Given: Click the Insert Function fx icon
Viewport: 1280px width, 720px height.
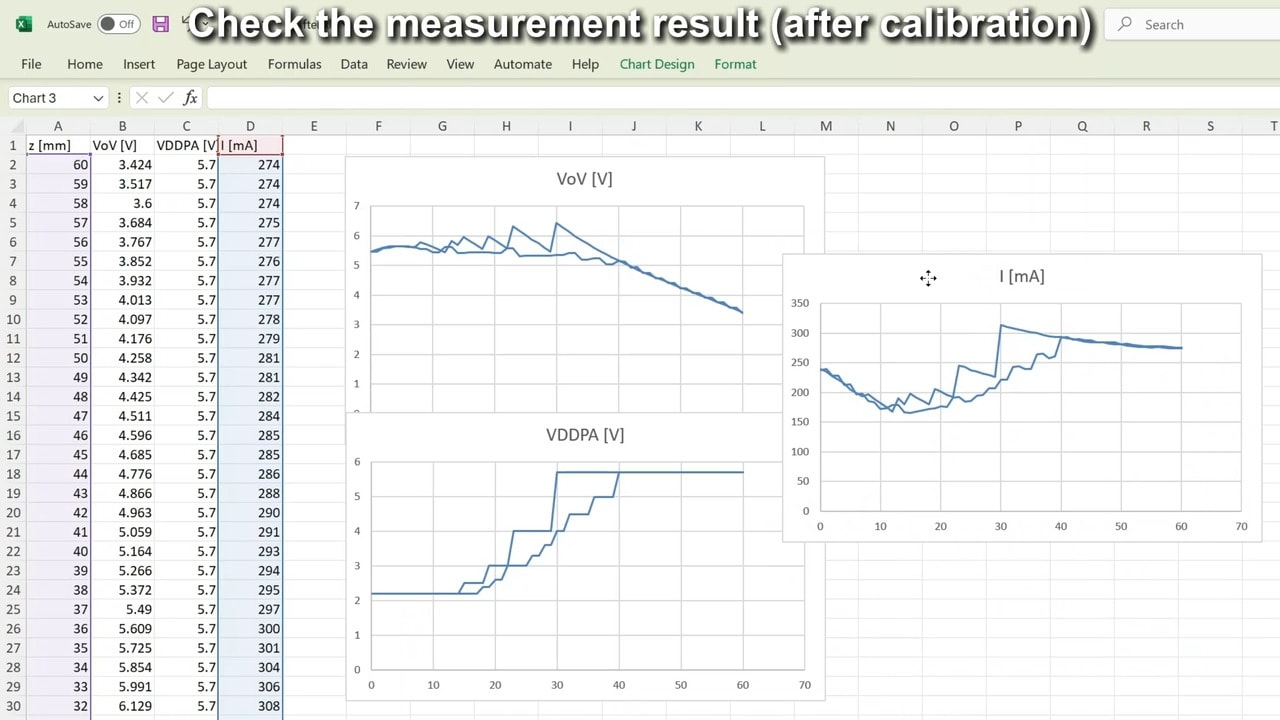Looking at the screenshot, I should point(190,98).
